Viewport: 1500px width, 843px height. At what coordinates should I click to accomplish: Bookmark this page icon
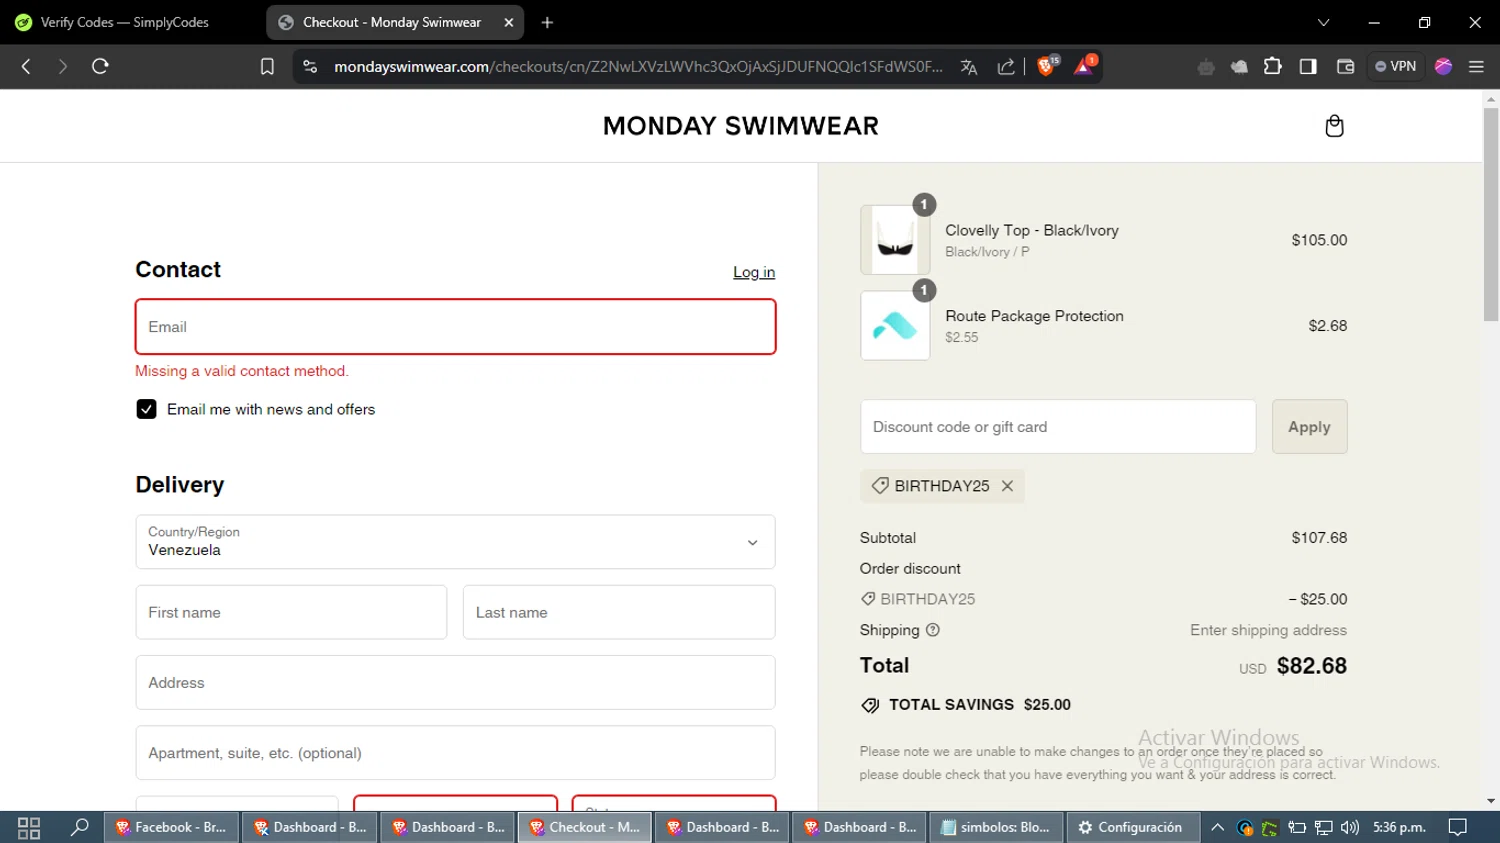pyautogui.click(x=267, y=67)
